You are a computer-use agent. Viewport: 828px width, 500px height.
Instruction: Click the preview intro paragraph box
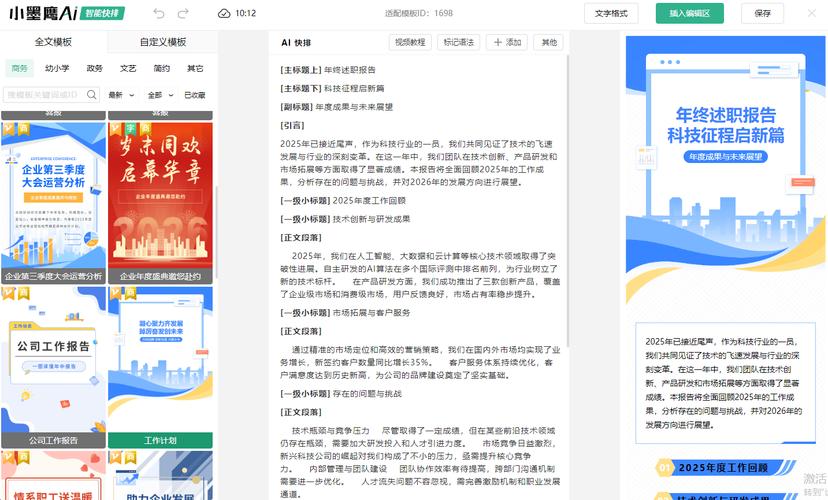tap(726, 383)
